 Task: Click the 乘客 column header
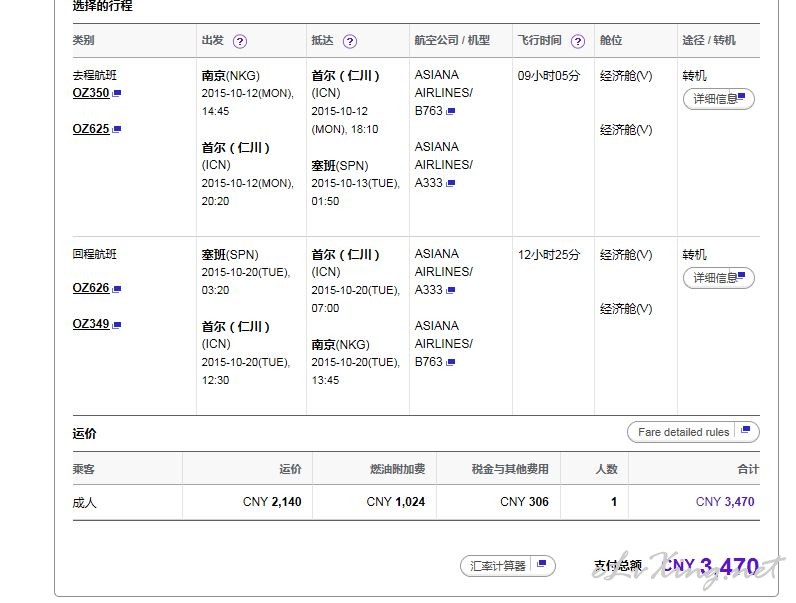point(83,469)
